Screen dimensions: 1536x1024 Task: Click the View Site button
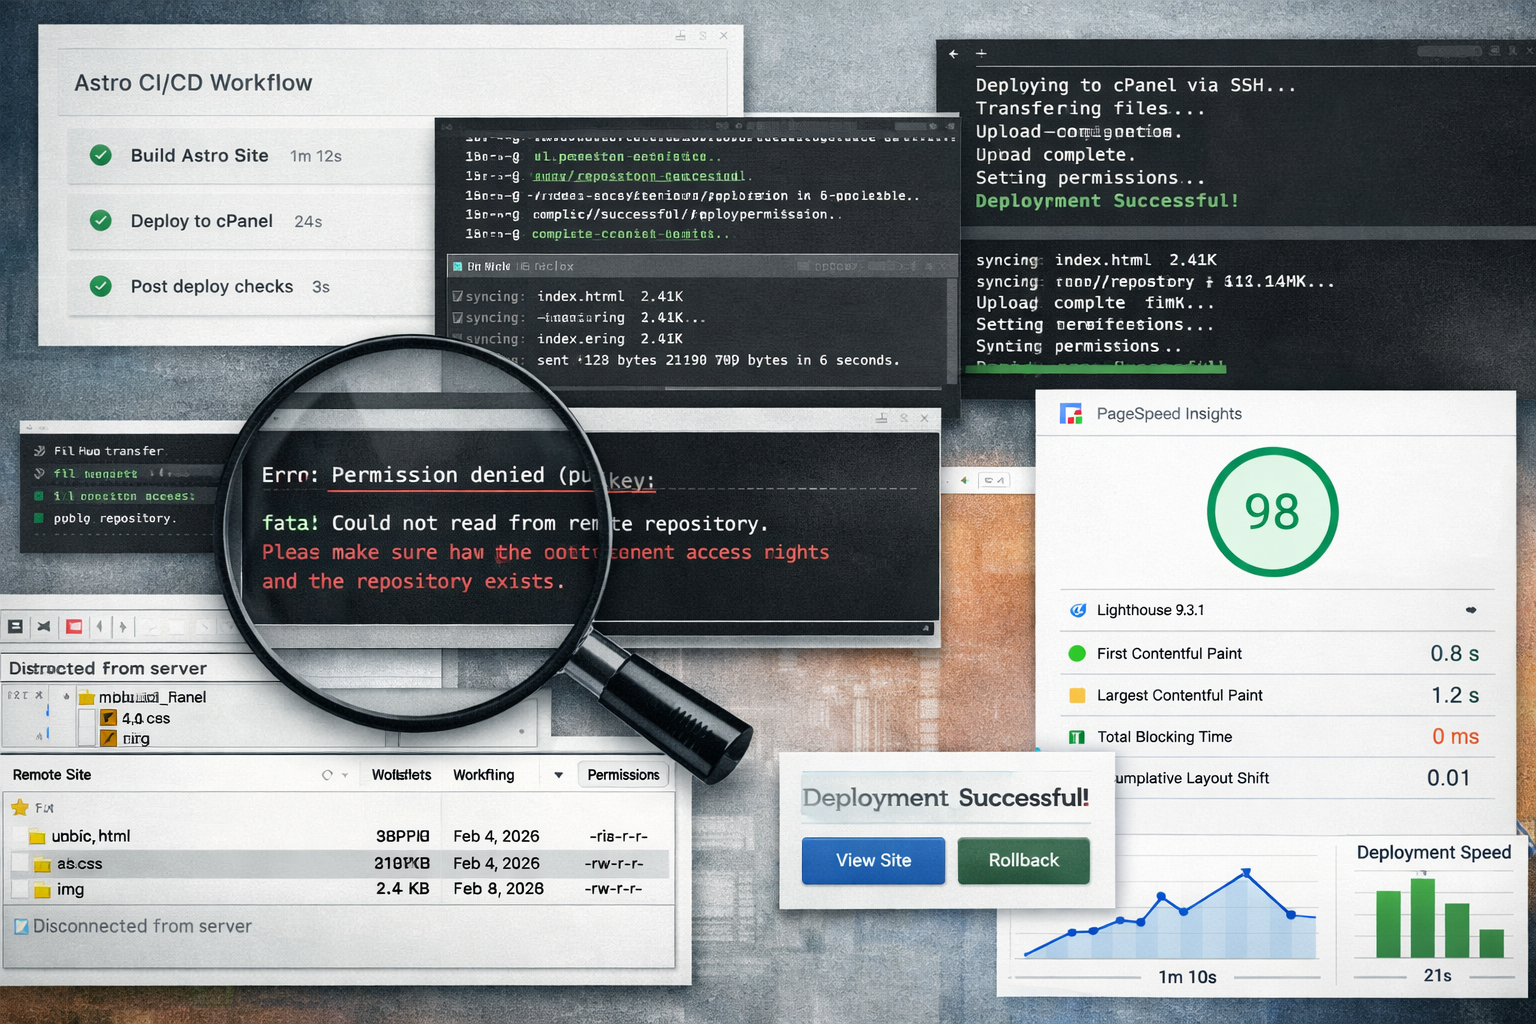click(x=872, y=860)
